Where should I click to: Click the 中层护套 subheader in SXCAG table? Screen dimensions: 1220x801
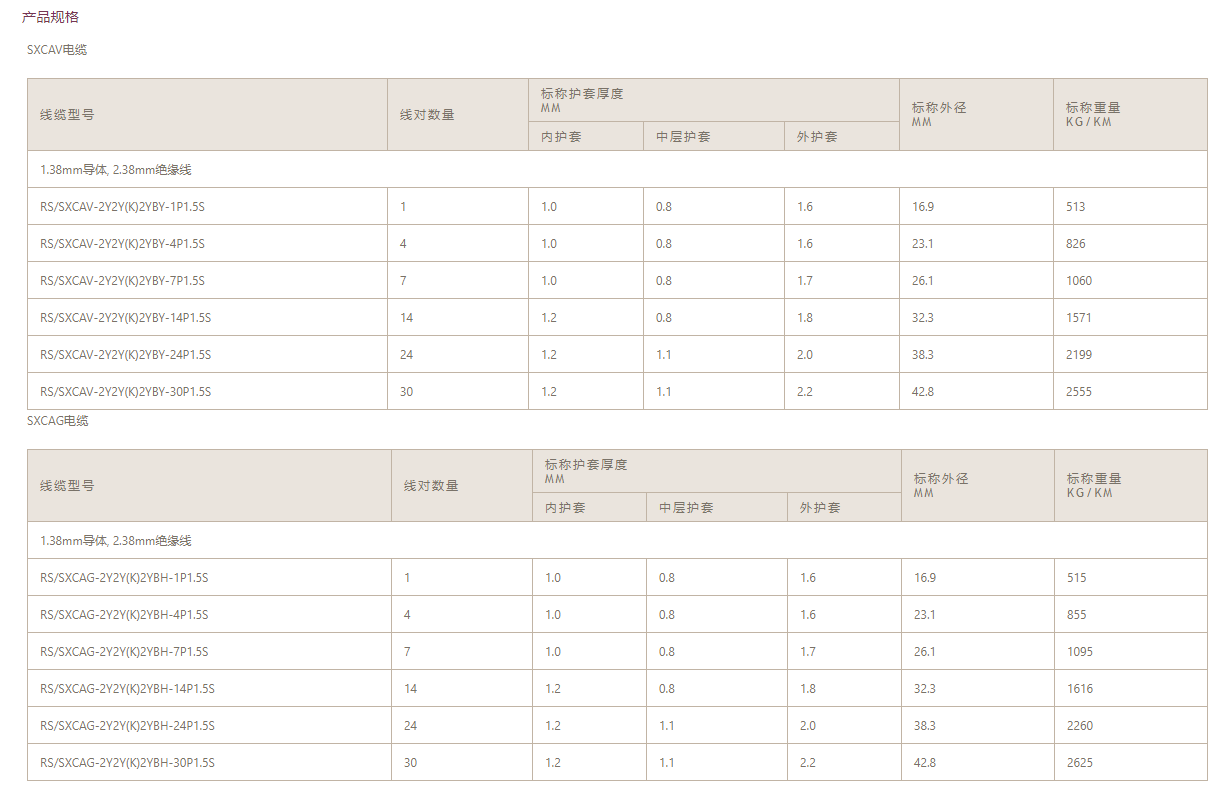coord(686,508)
